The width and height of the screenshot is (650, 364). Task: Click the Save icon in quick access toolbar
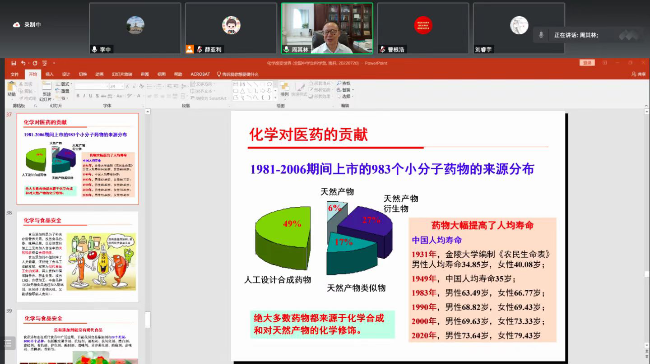pos(14,63)
